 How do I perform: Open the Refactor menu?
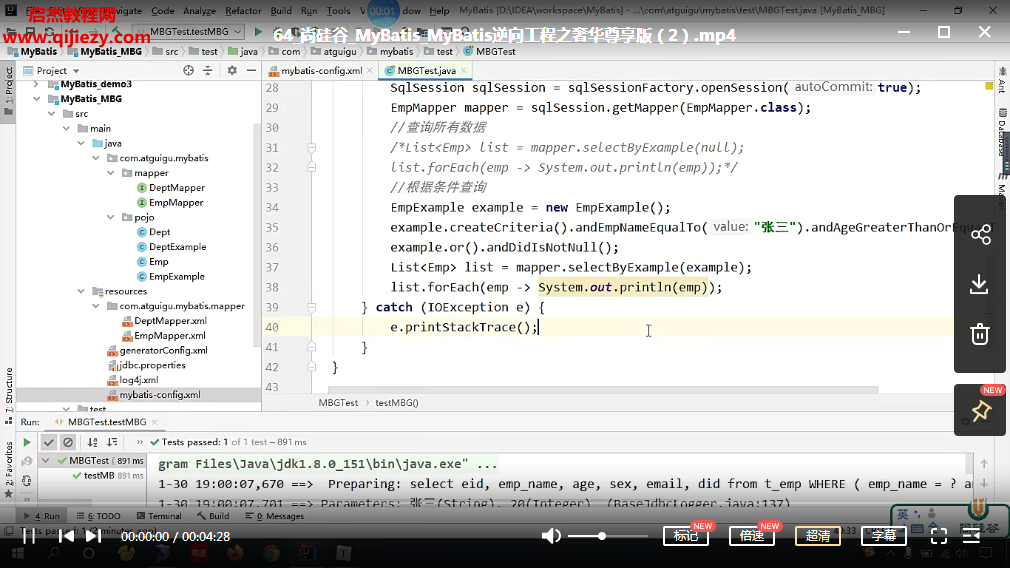[x=243, y=10]
